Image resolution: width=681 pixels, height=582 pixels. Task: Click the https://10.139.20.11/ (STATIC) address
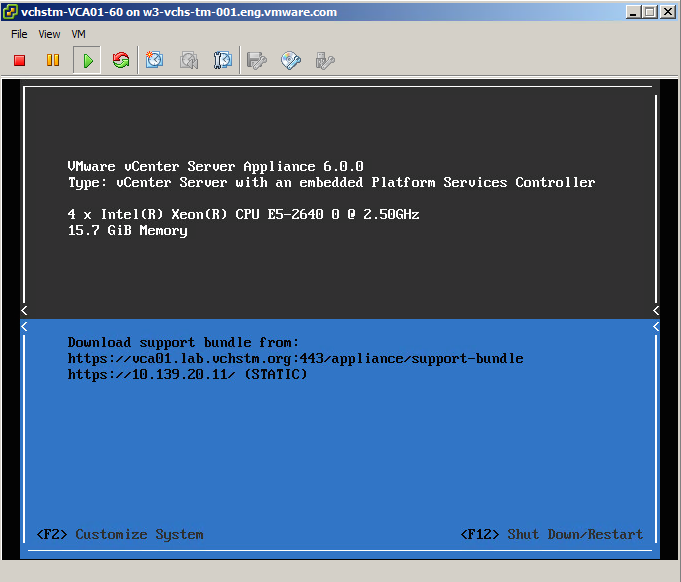click(187, 374)
